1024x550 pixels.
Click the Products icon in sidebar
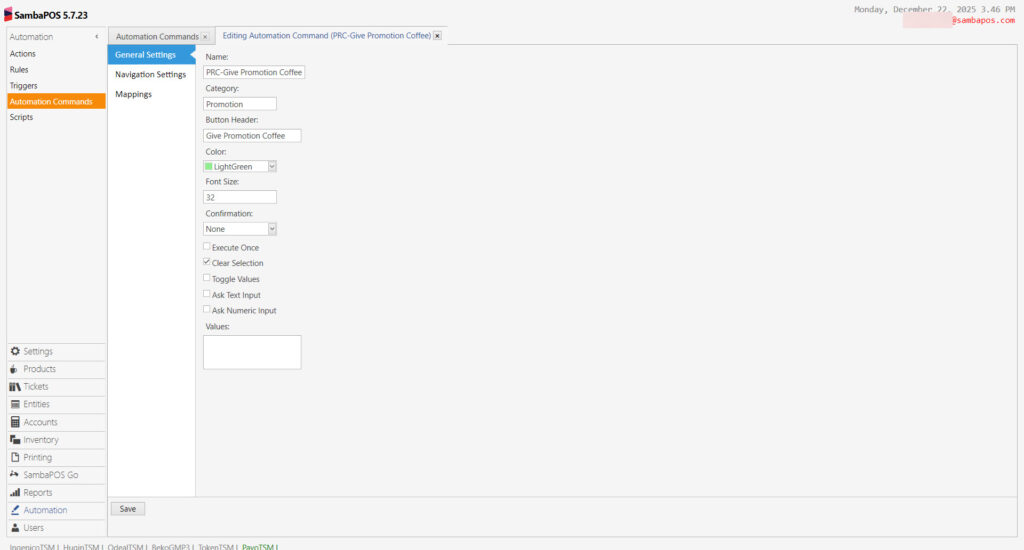[15, 369]
